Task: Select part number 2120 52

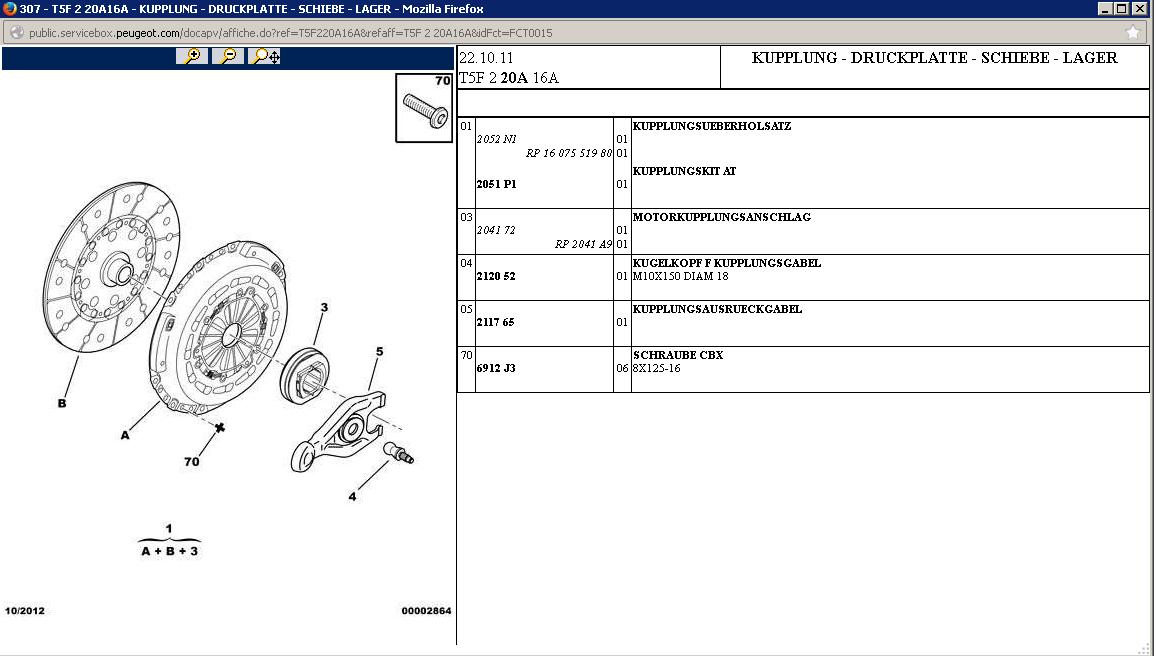Action: tap(496, 277)
